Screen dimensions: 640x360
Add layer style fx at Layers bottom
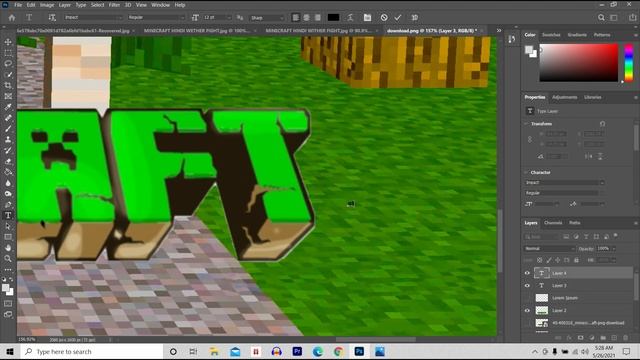coord(569,338)
